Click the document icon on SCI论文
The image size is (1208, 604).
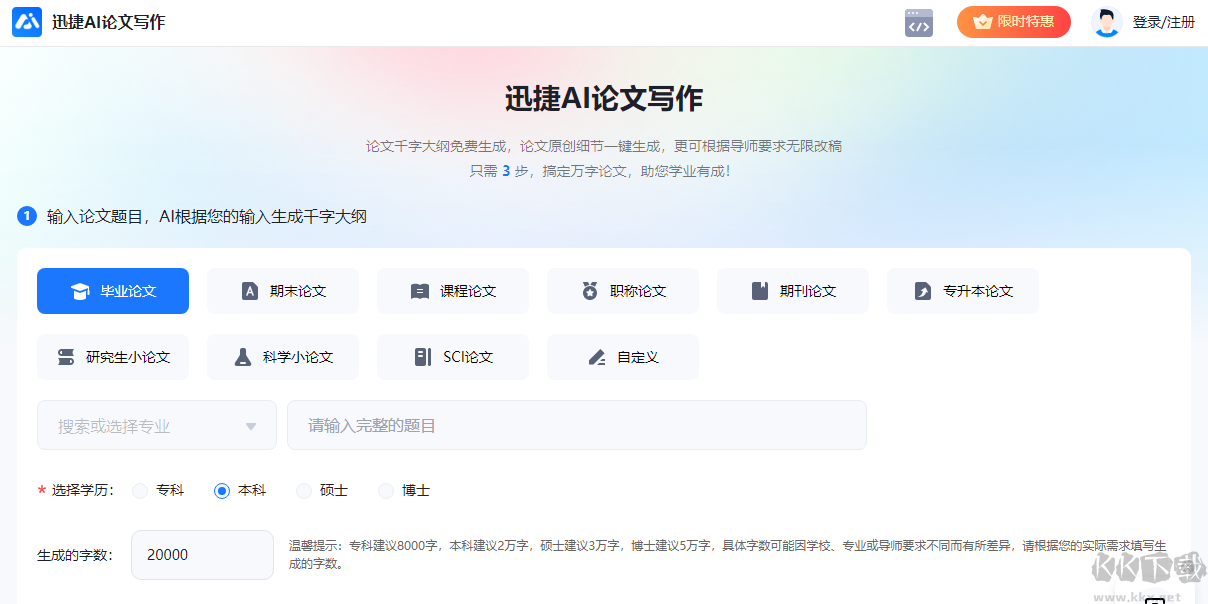point(423,357)
